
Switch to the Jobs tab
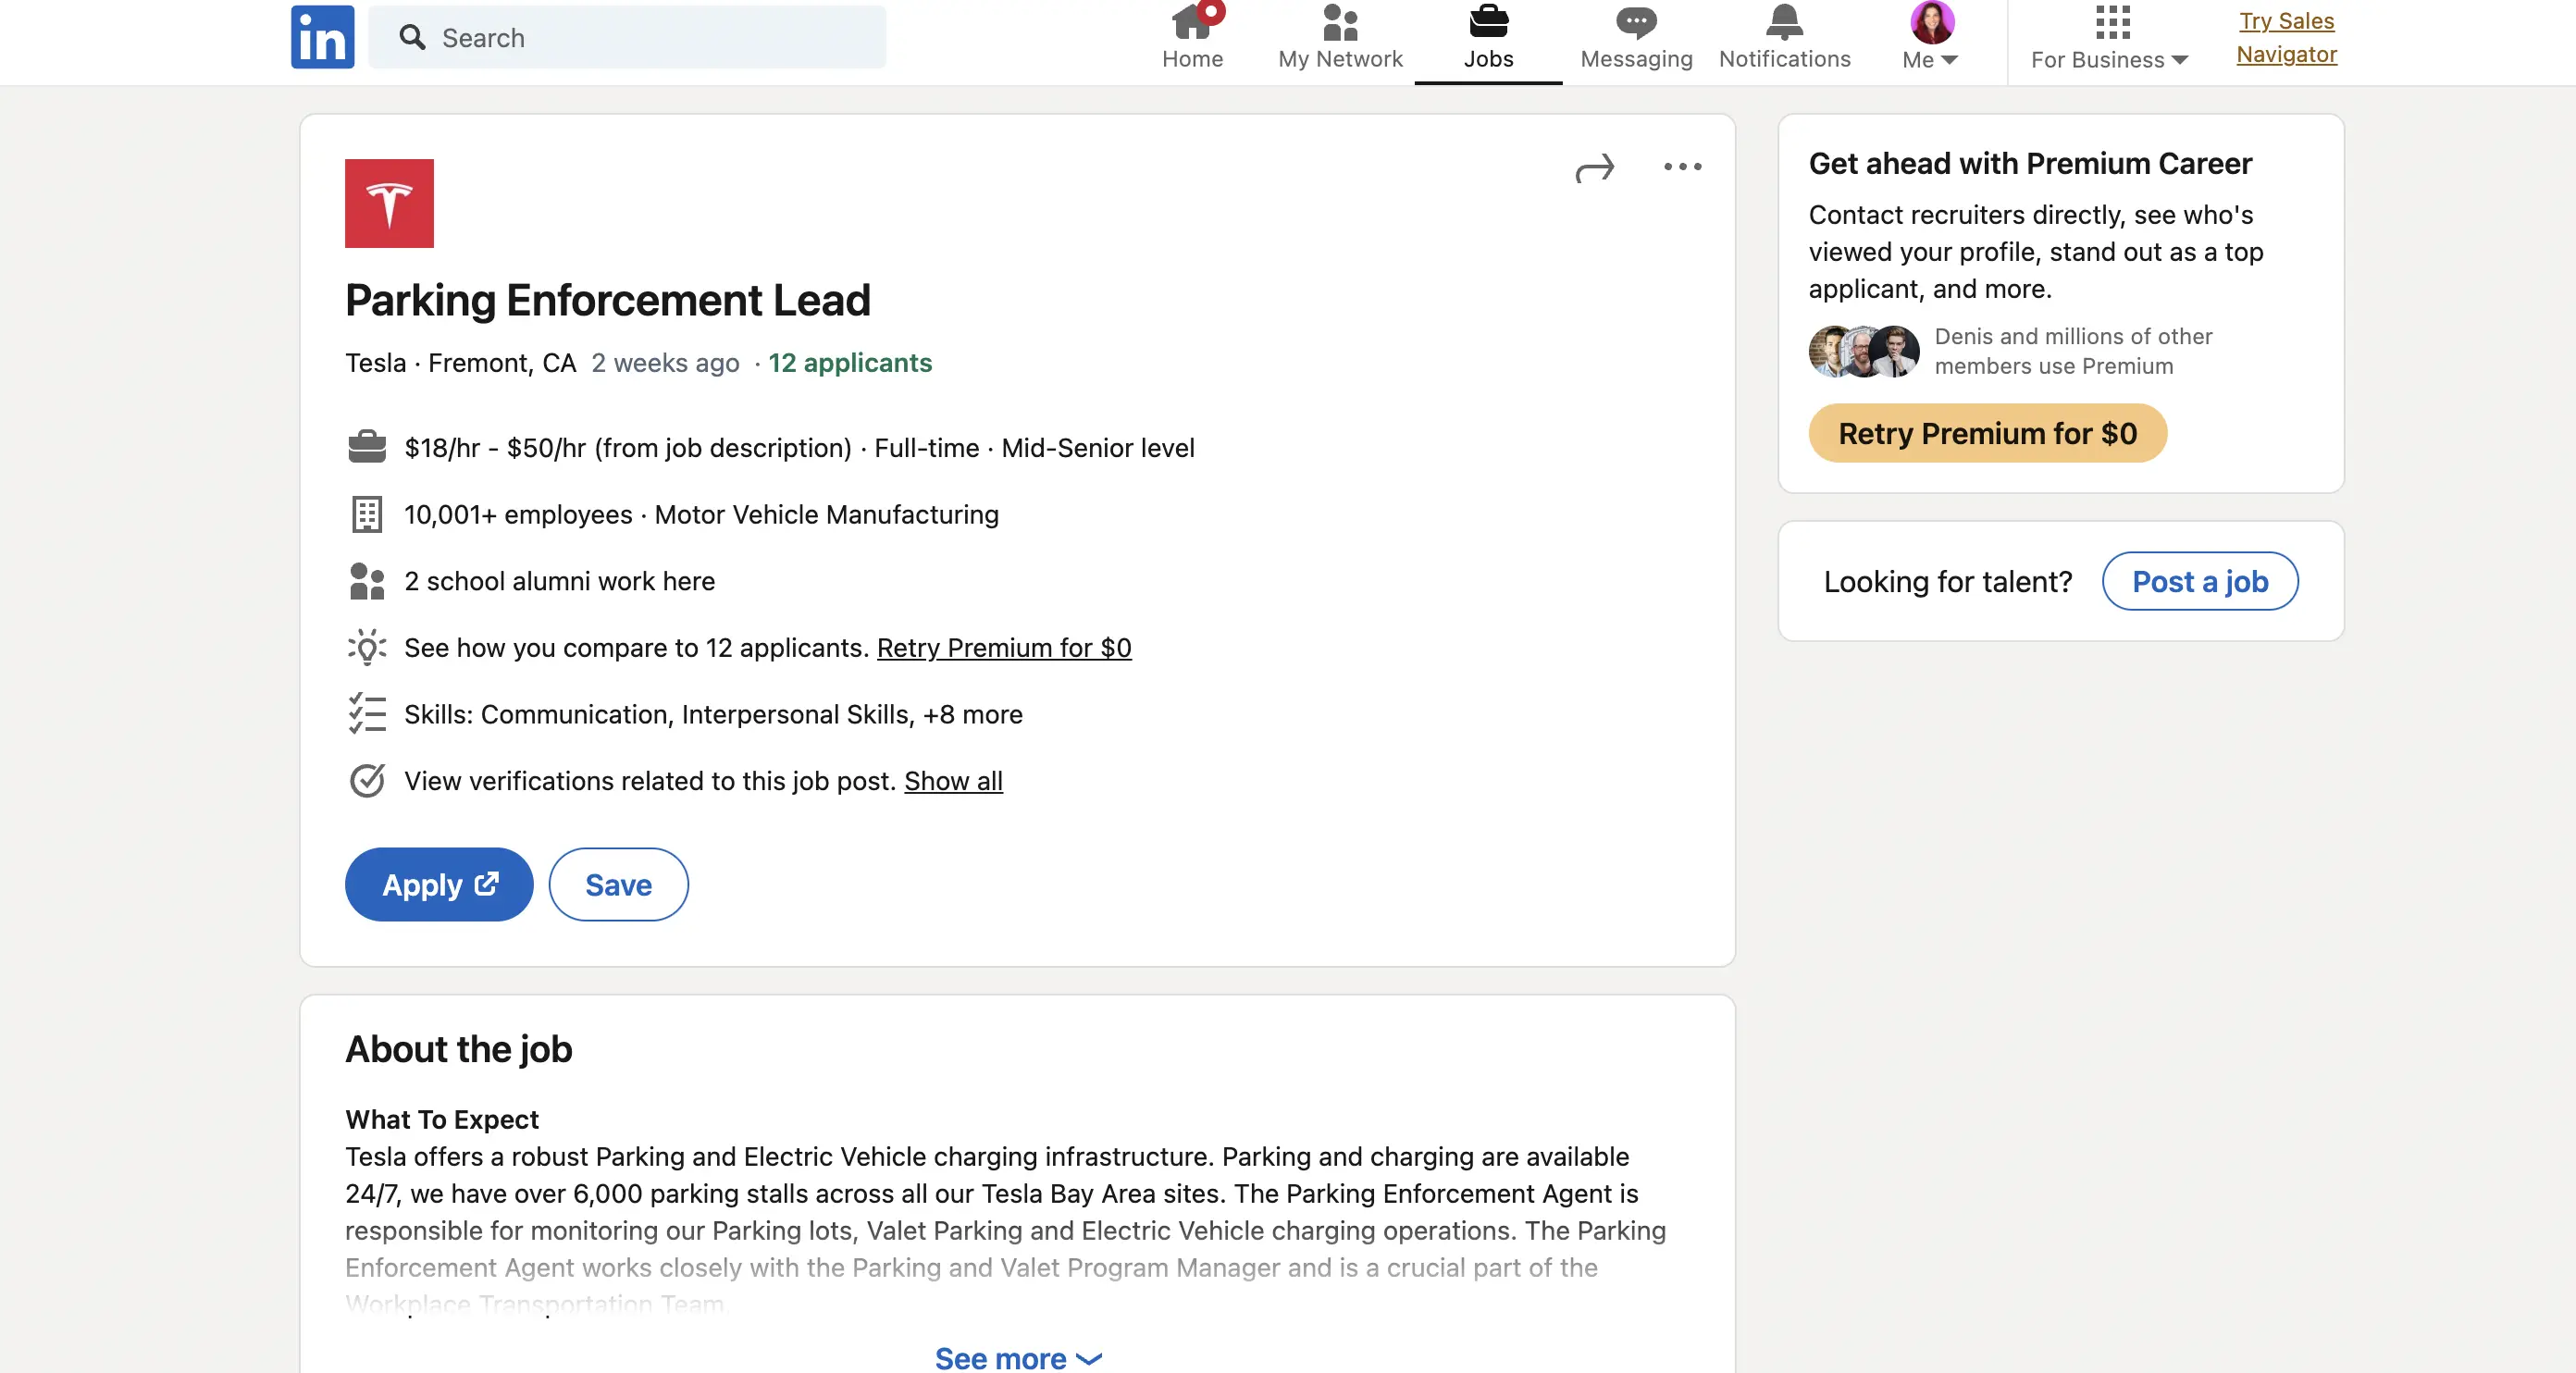(x=1488, y=37)
